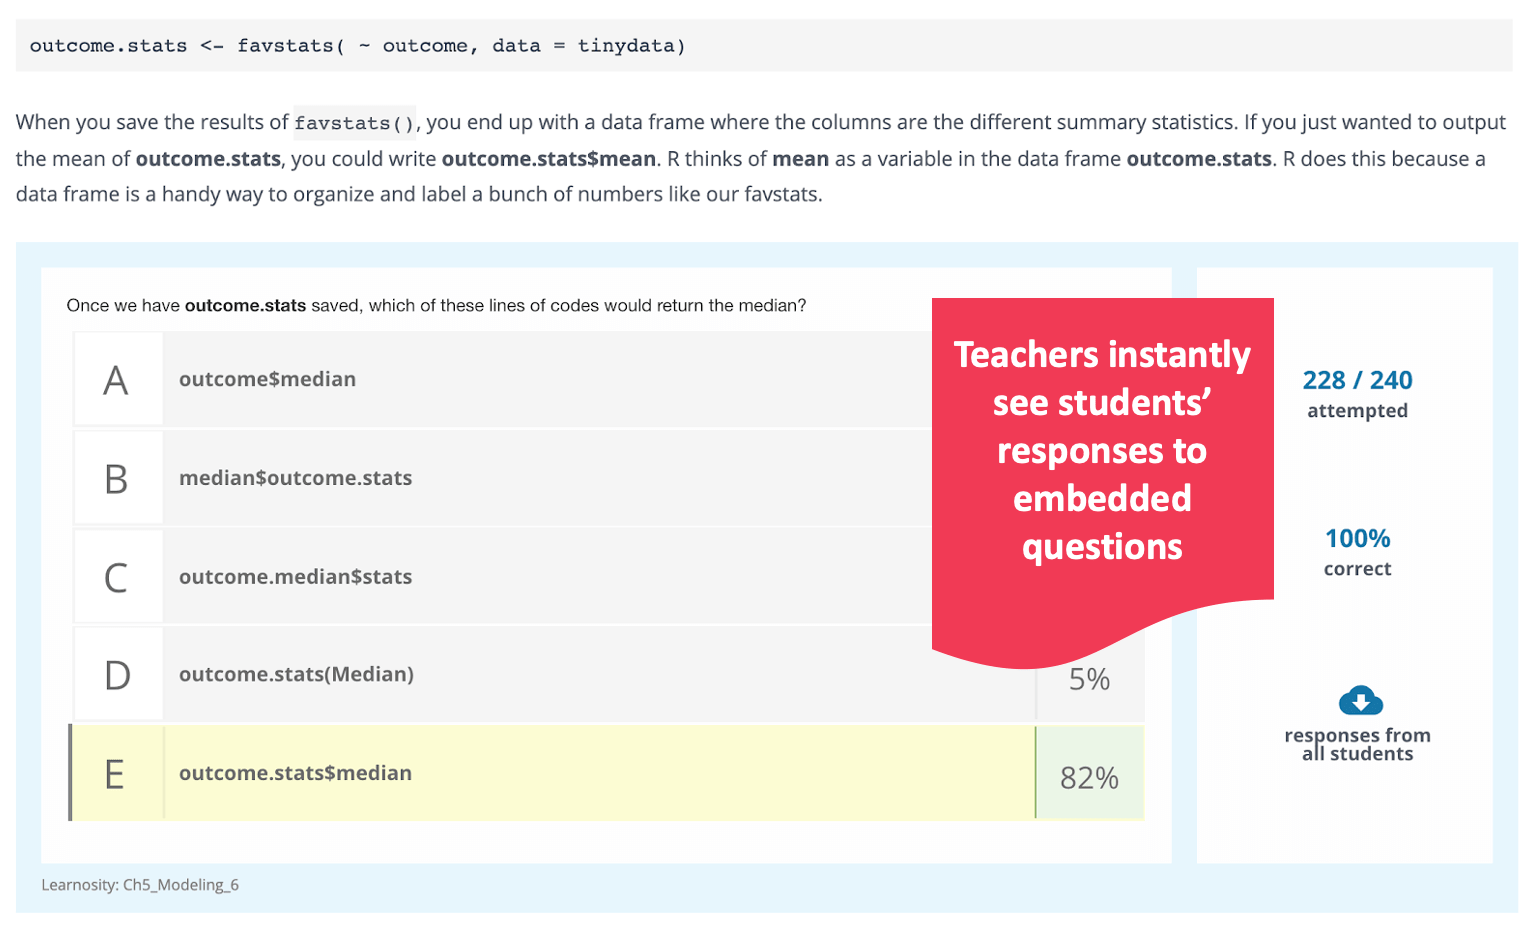Click the inline favstats() code text
Screen dimensions: 1534x928
[x=354, y=123]
